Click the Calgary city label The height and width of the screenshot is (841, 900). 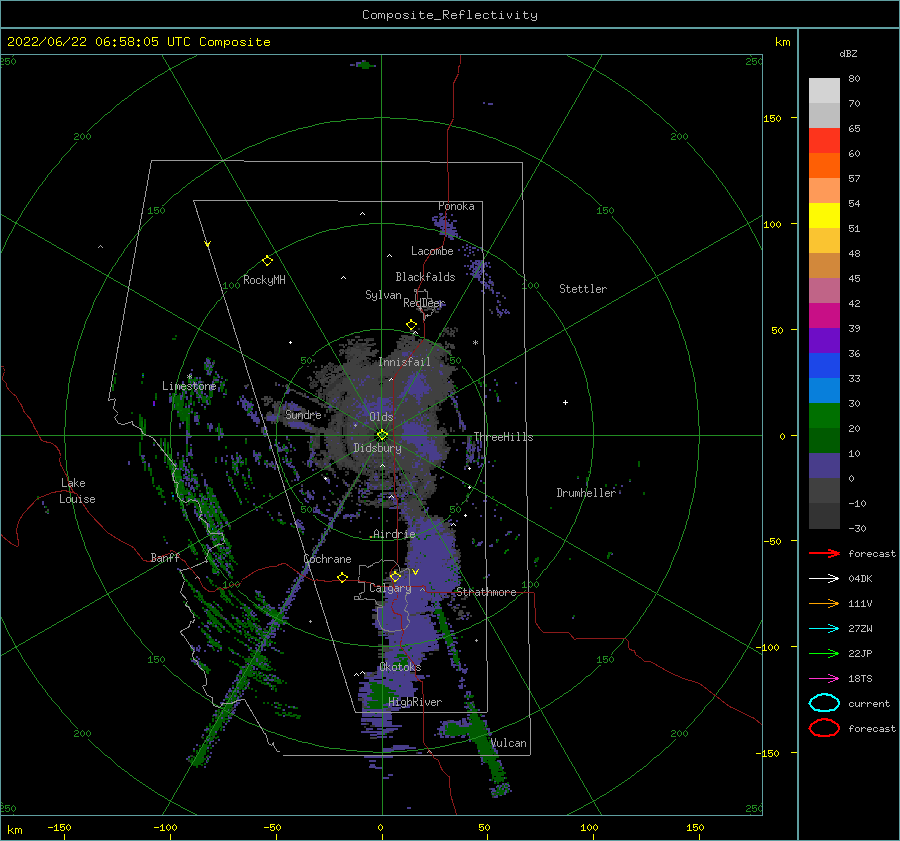pos(390,588)
